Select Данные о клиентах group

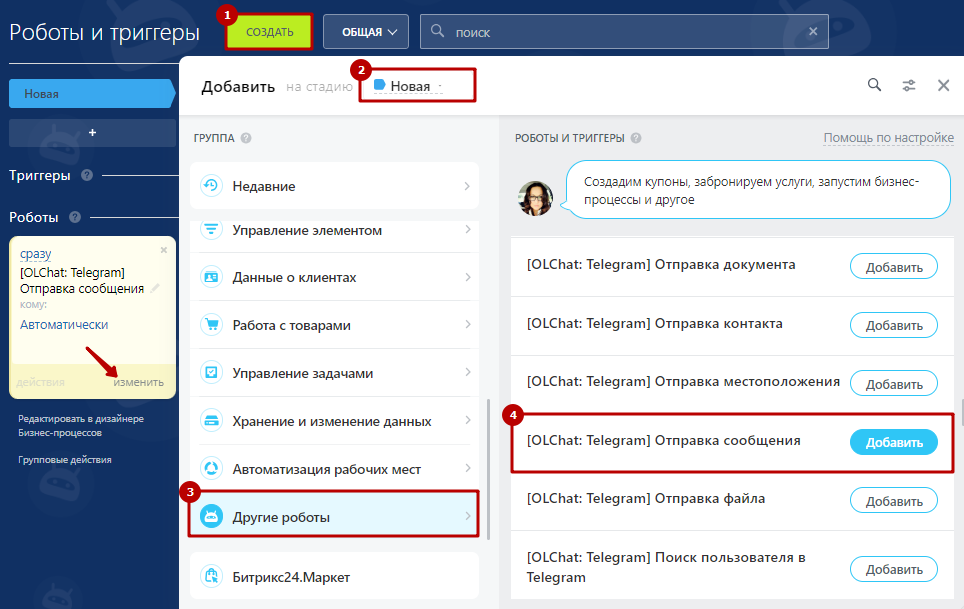click(x=334, y=277)
